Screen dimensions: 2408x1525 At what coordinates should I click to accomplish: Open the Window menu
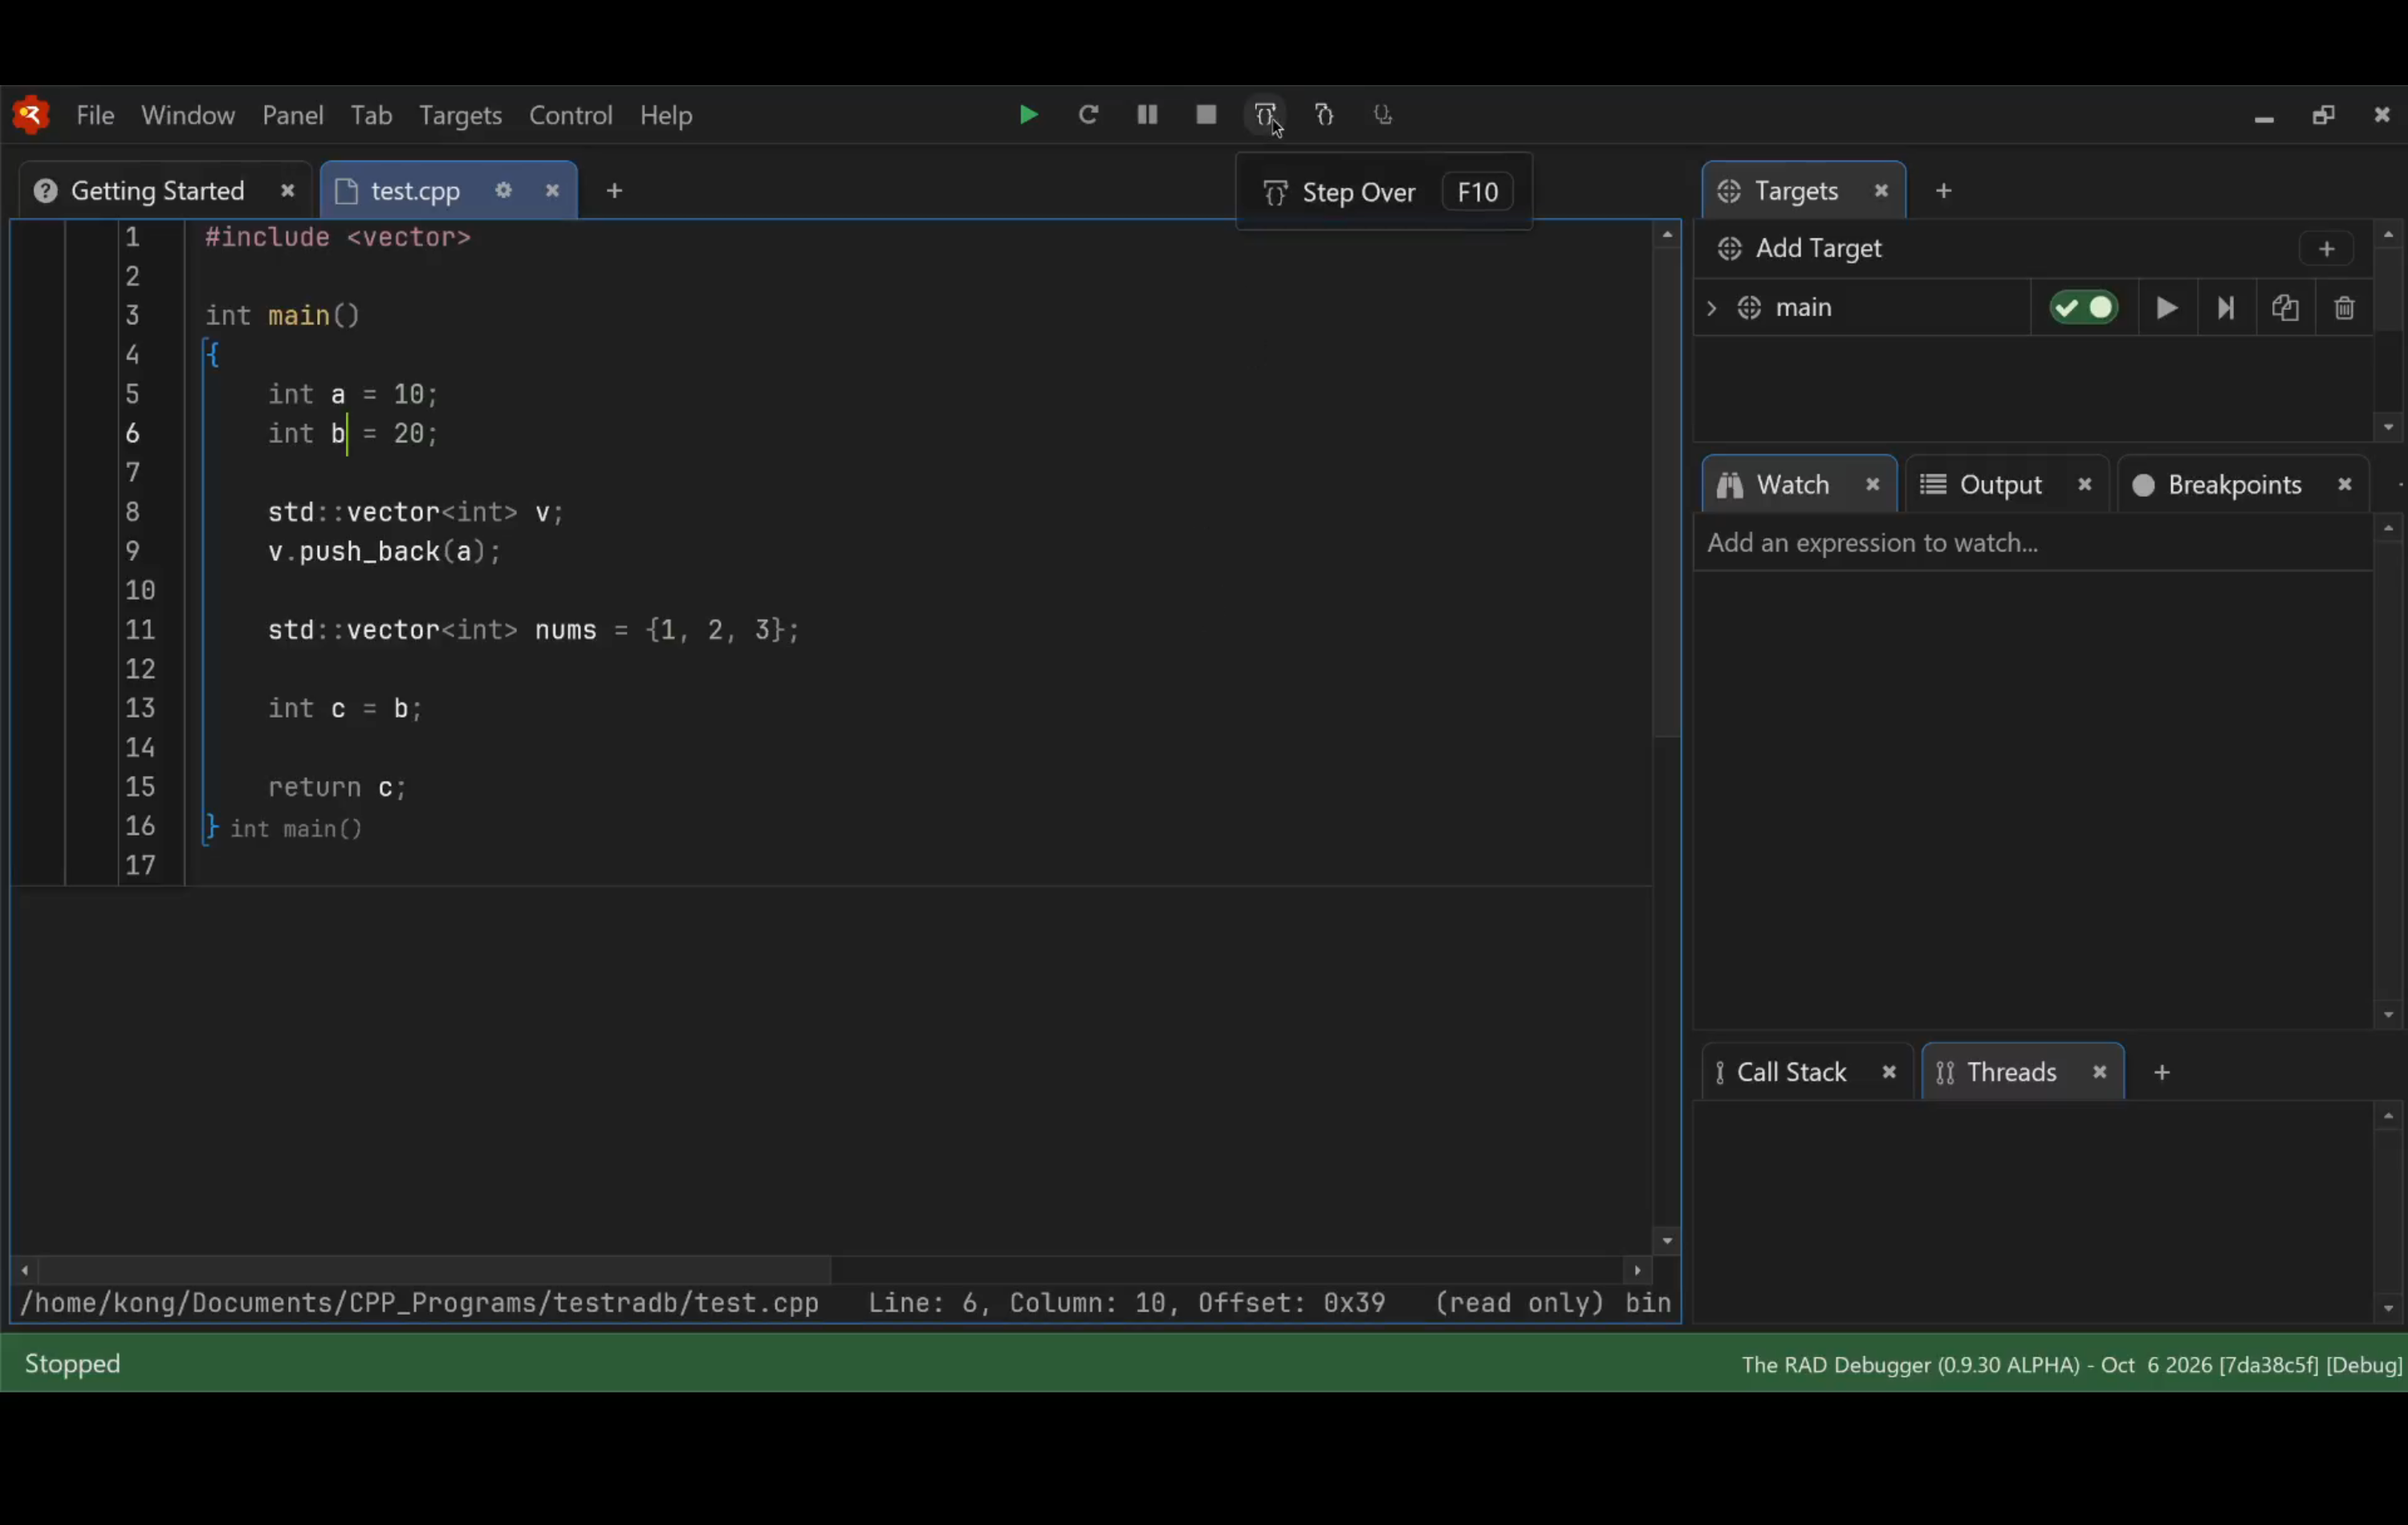(188, 116)
